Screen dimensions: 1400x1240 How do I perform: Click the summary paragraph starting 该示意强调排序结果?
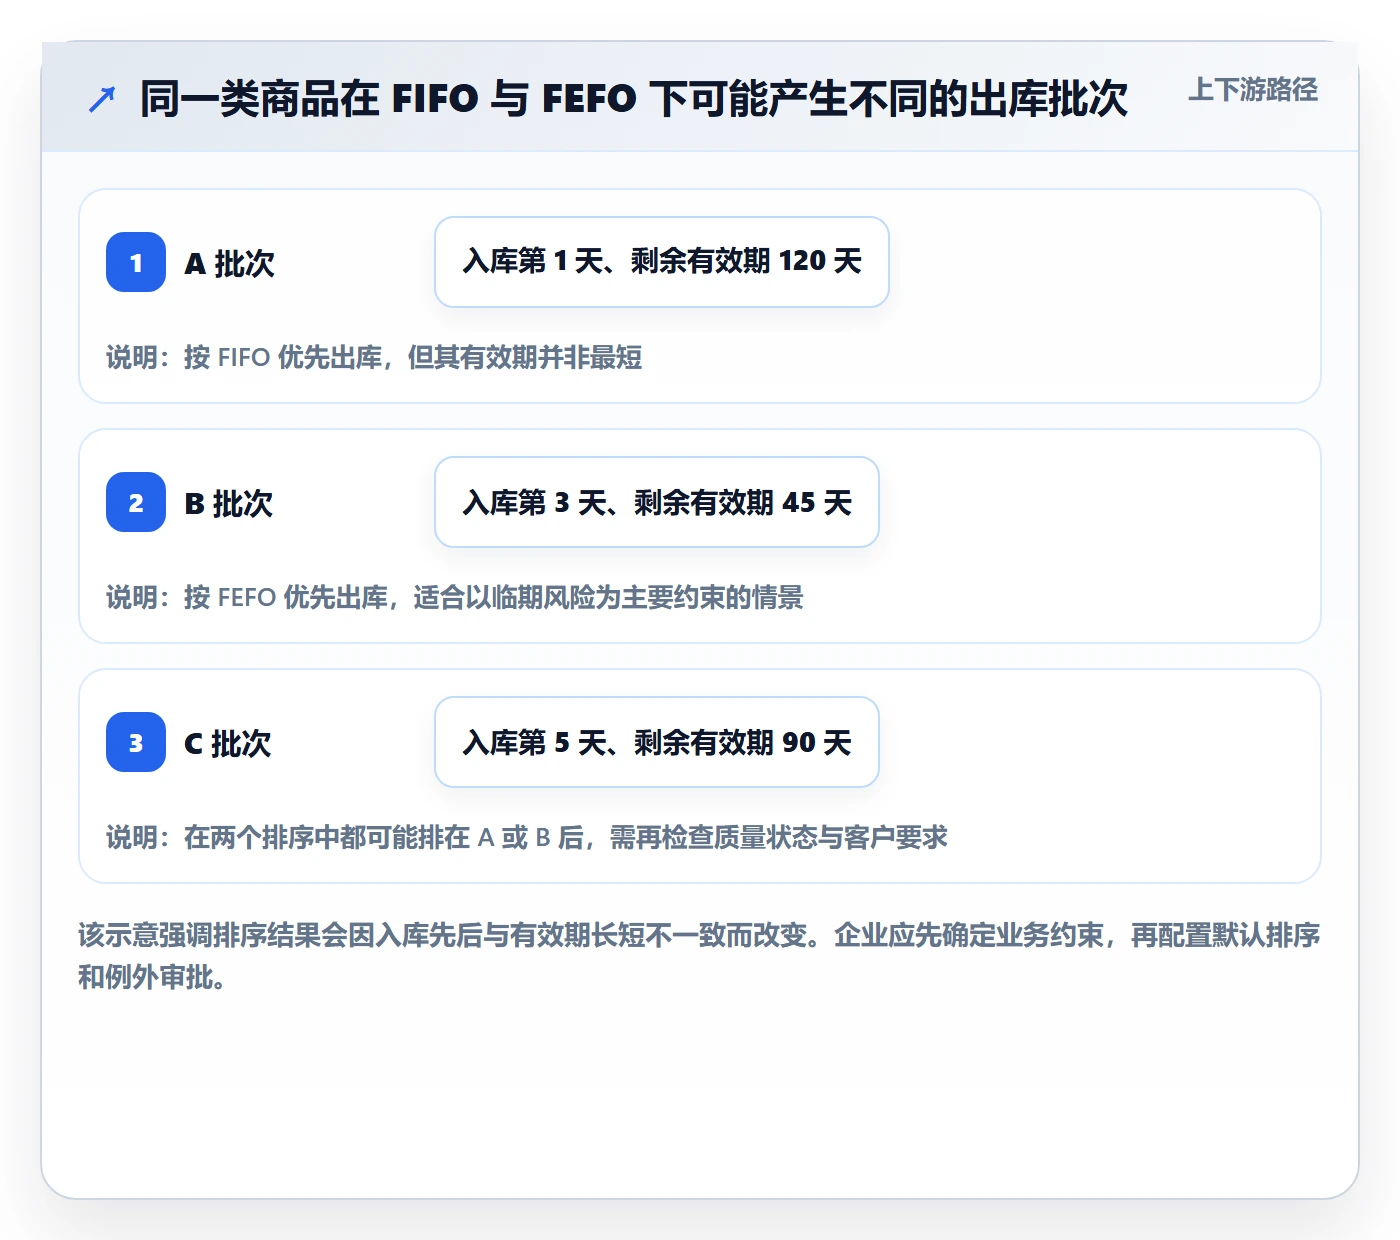point(699,956)
